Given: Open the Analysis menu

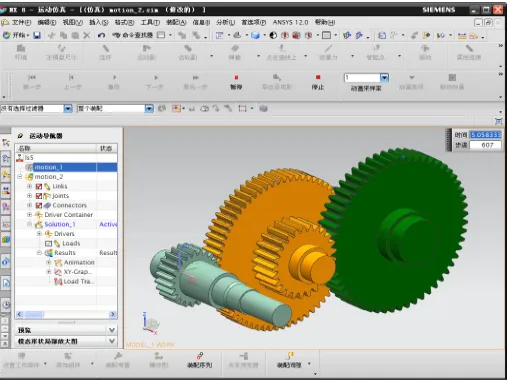Looking at the screenshot, I should point(225,22).
